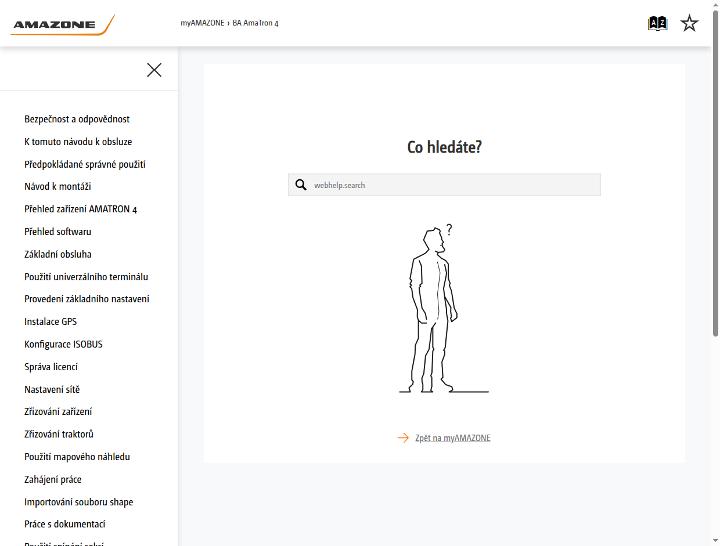Click the magnifying glass search icon
Image resolution: width=720 pixels, height=546 pixels.
pyautogui.click(x=301, y=185)
